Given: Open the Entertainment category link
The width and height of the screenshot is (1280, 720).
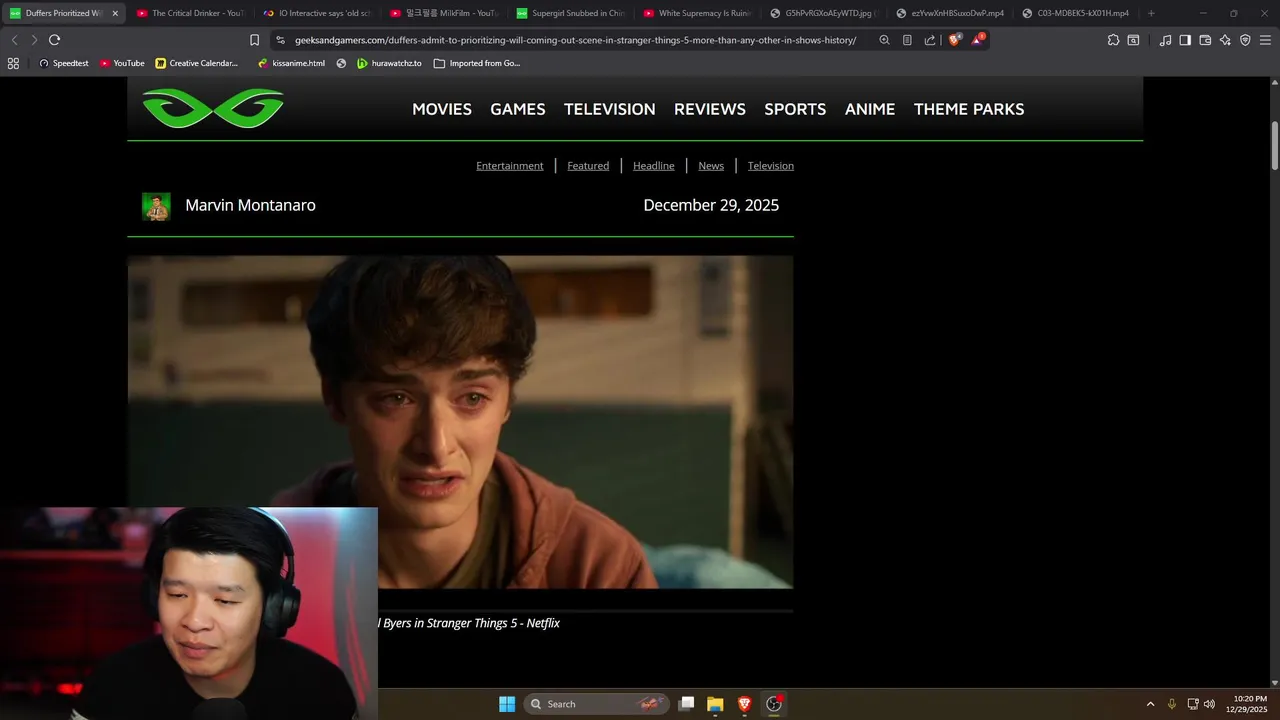Looking at the screenshot, I should click(510, 166).
